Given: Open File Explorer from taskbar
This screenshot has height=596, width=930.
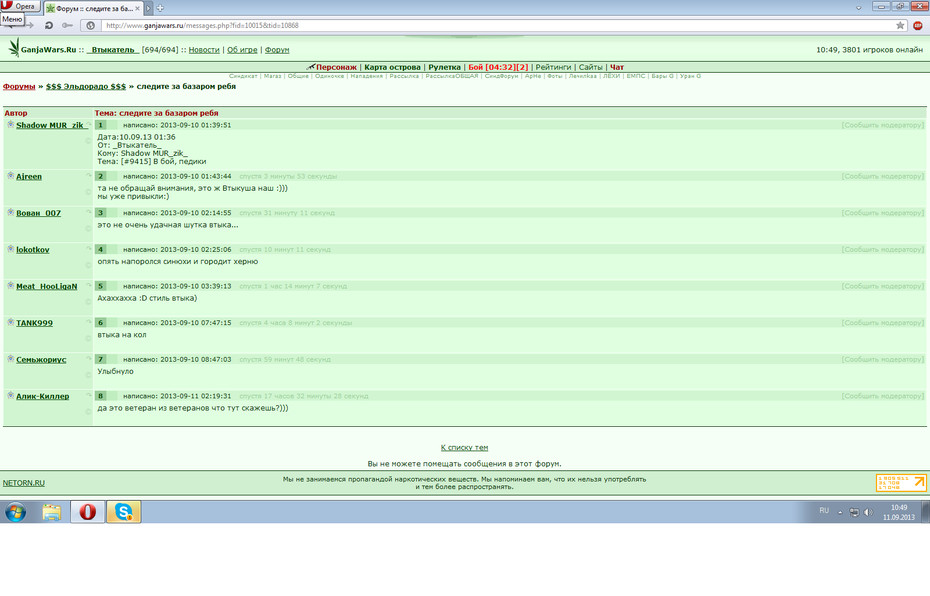Looking at the screenshot, I should [x=52, y=512].
